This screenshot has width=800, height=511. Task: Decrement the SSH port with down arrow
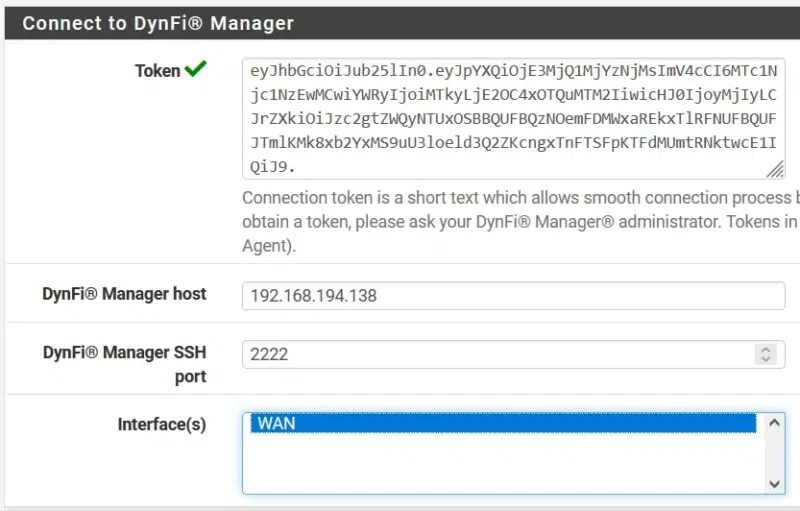(x=766, y=359)
